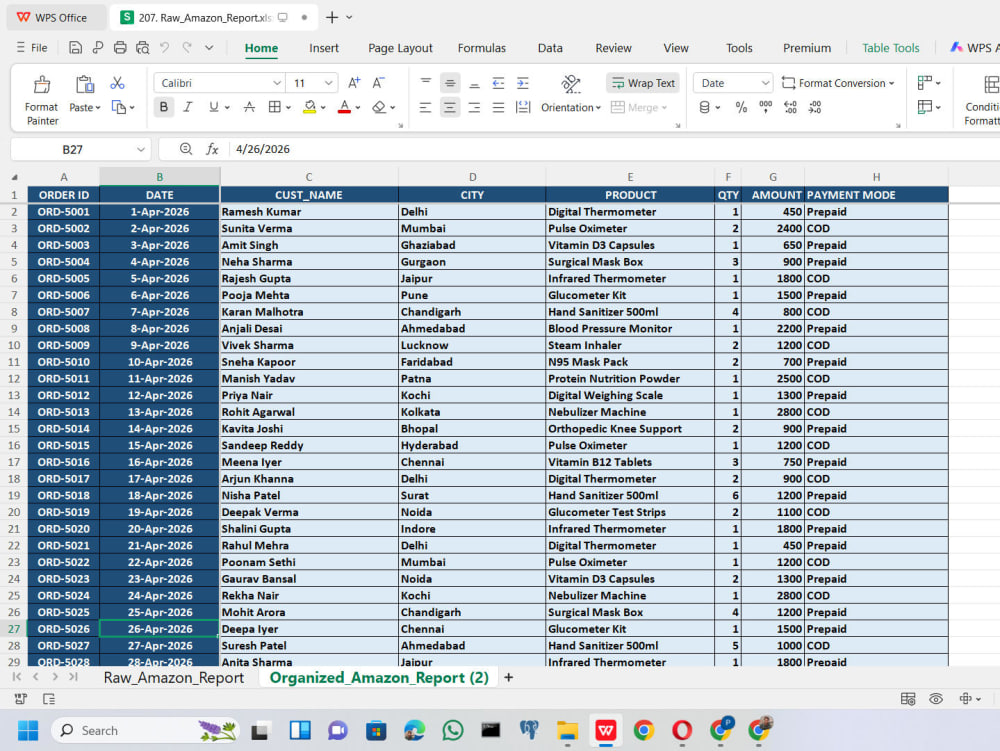Image resolution: width=1000 pixels, height=751 pixels.
Task: Expand the borders dropdown arrow
Action: (x=288, y=108)
